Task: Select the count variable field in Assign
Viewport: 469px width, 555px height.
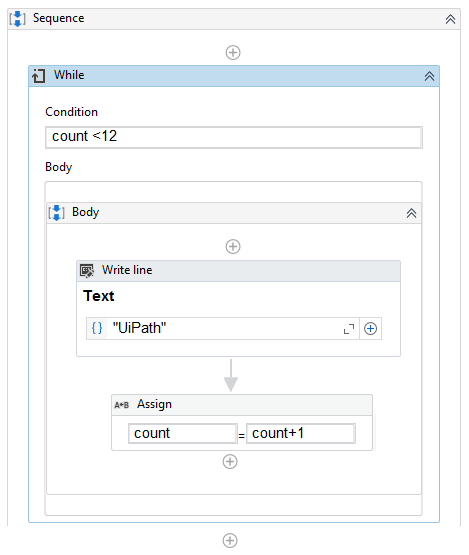Action: [x=183, y=433]
